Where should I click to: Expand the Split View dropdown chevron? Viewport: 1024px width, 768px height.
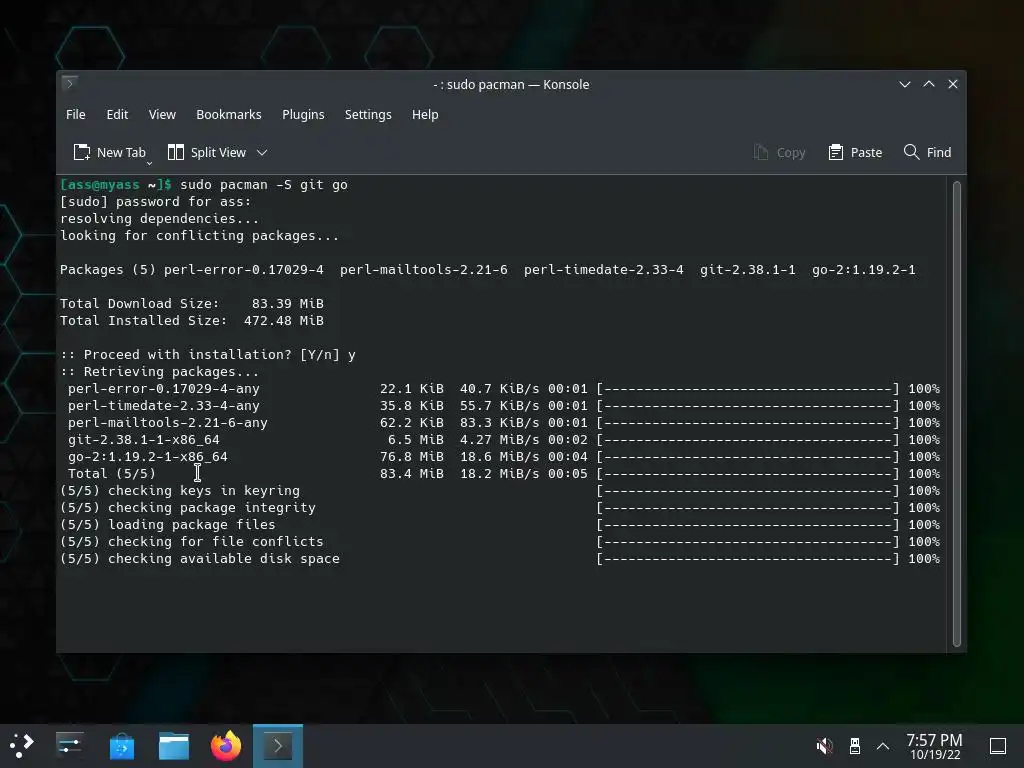[262, 152]
